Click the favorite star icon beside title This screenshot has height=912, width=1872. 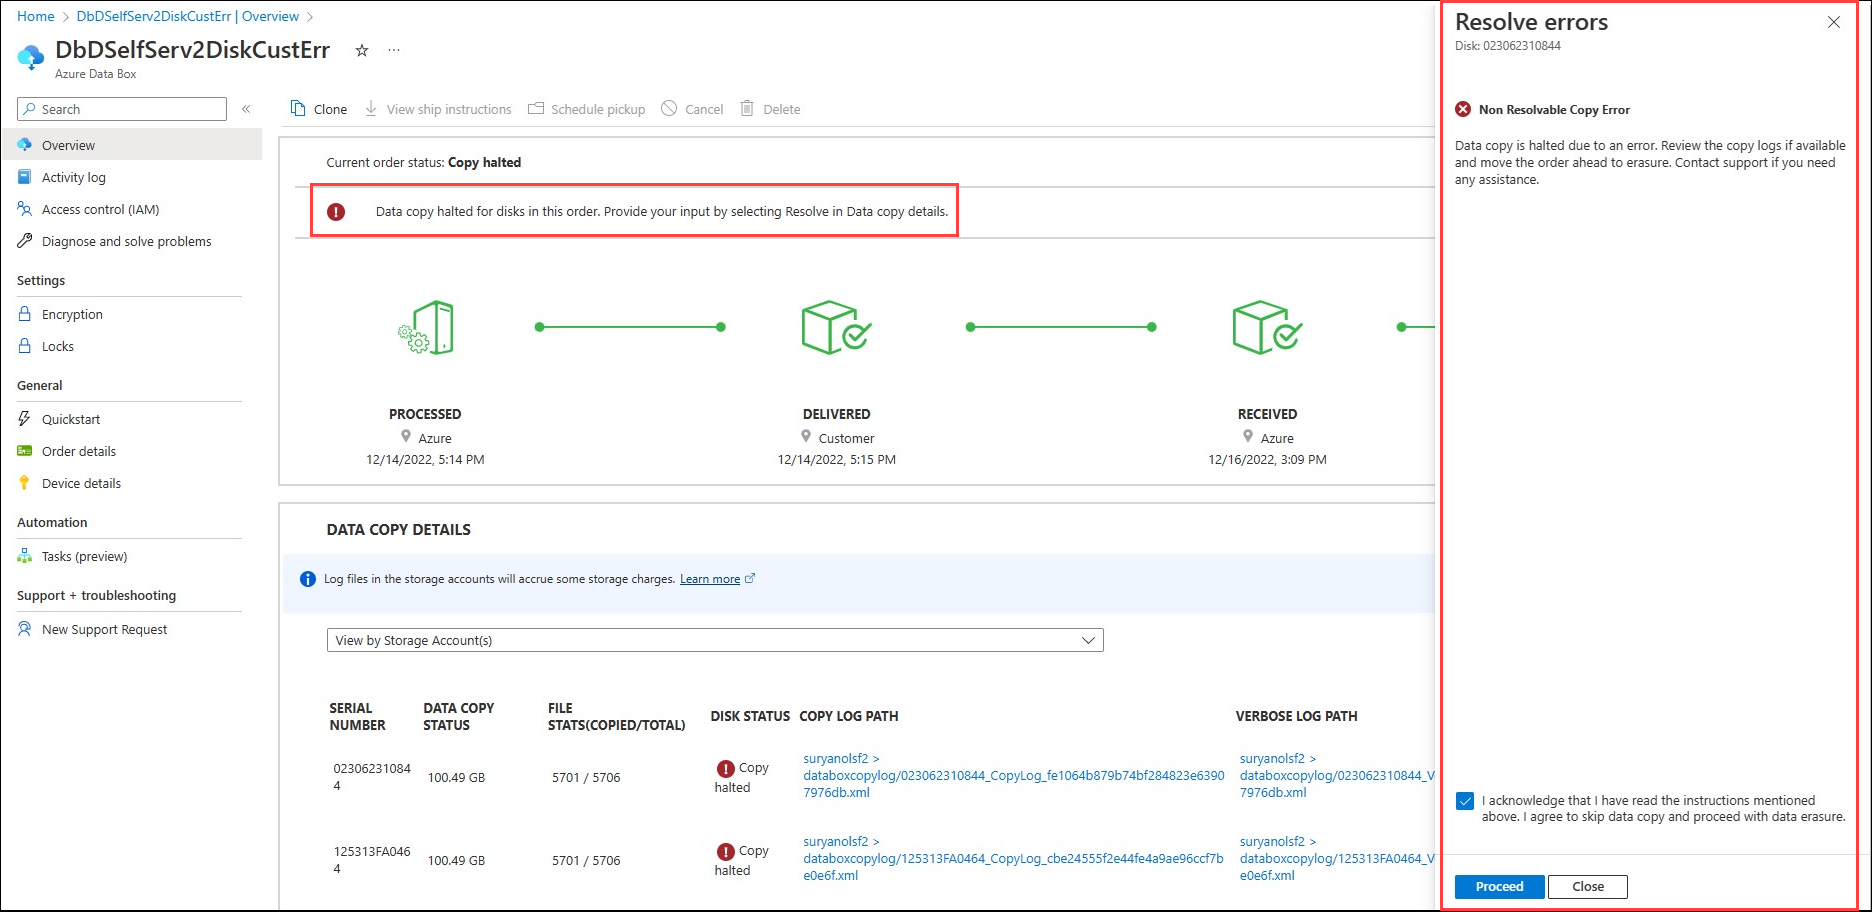tap(362, 51)
